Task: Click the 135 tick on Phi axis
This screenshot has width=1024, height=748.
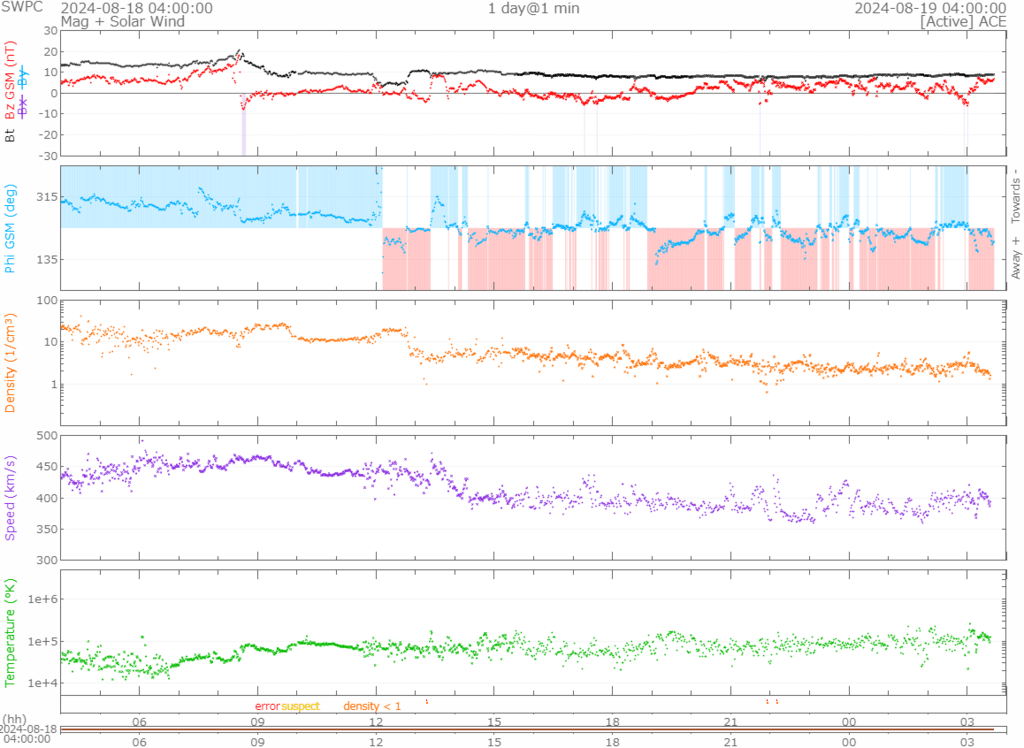Action: click(48, 259)
